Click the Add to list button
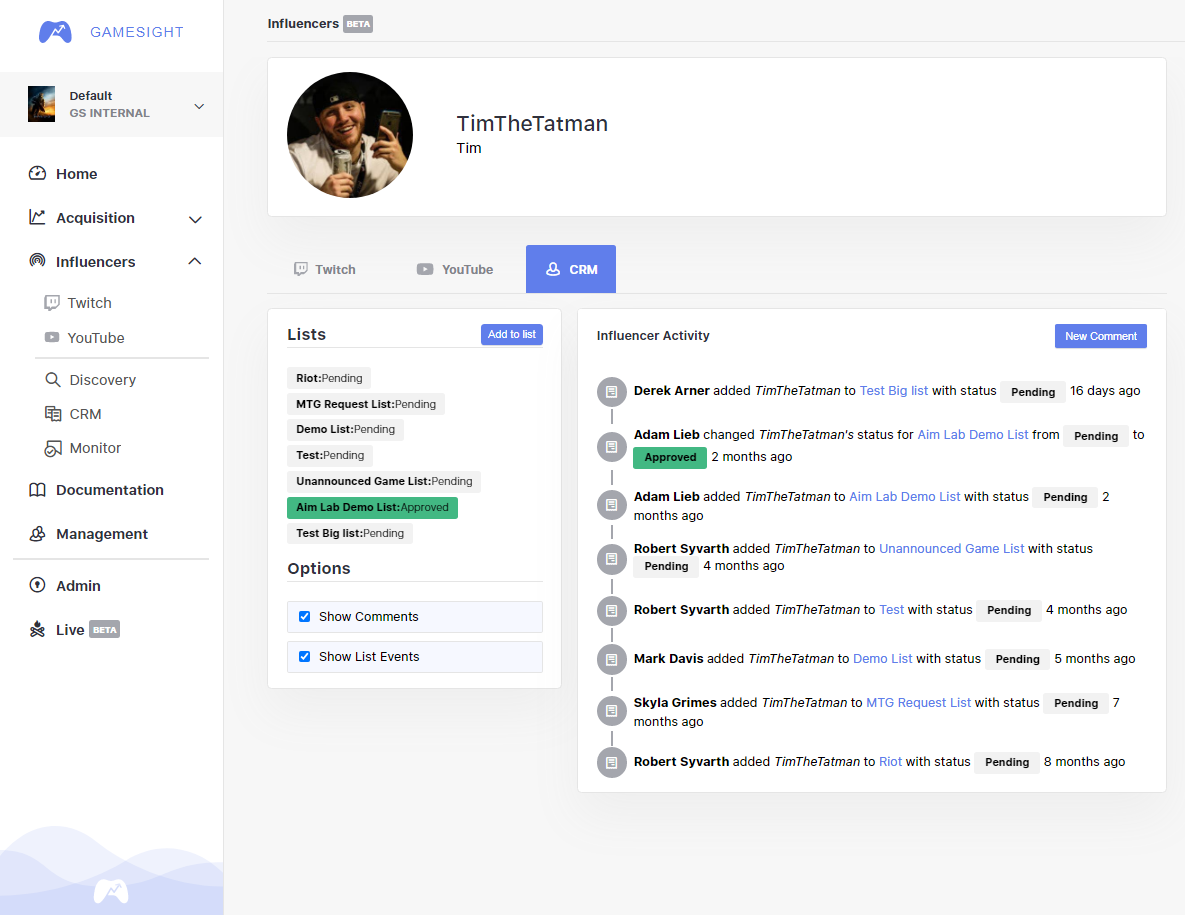Image resolution: width=1185 pixels, height=915 pixels. 512,334
